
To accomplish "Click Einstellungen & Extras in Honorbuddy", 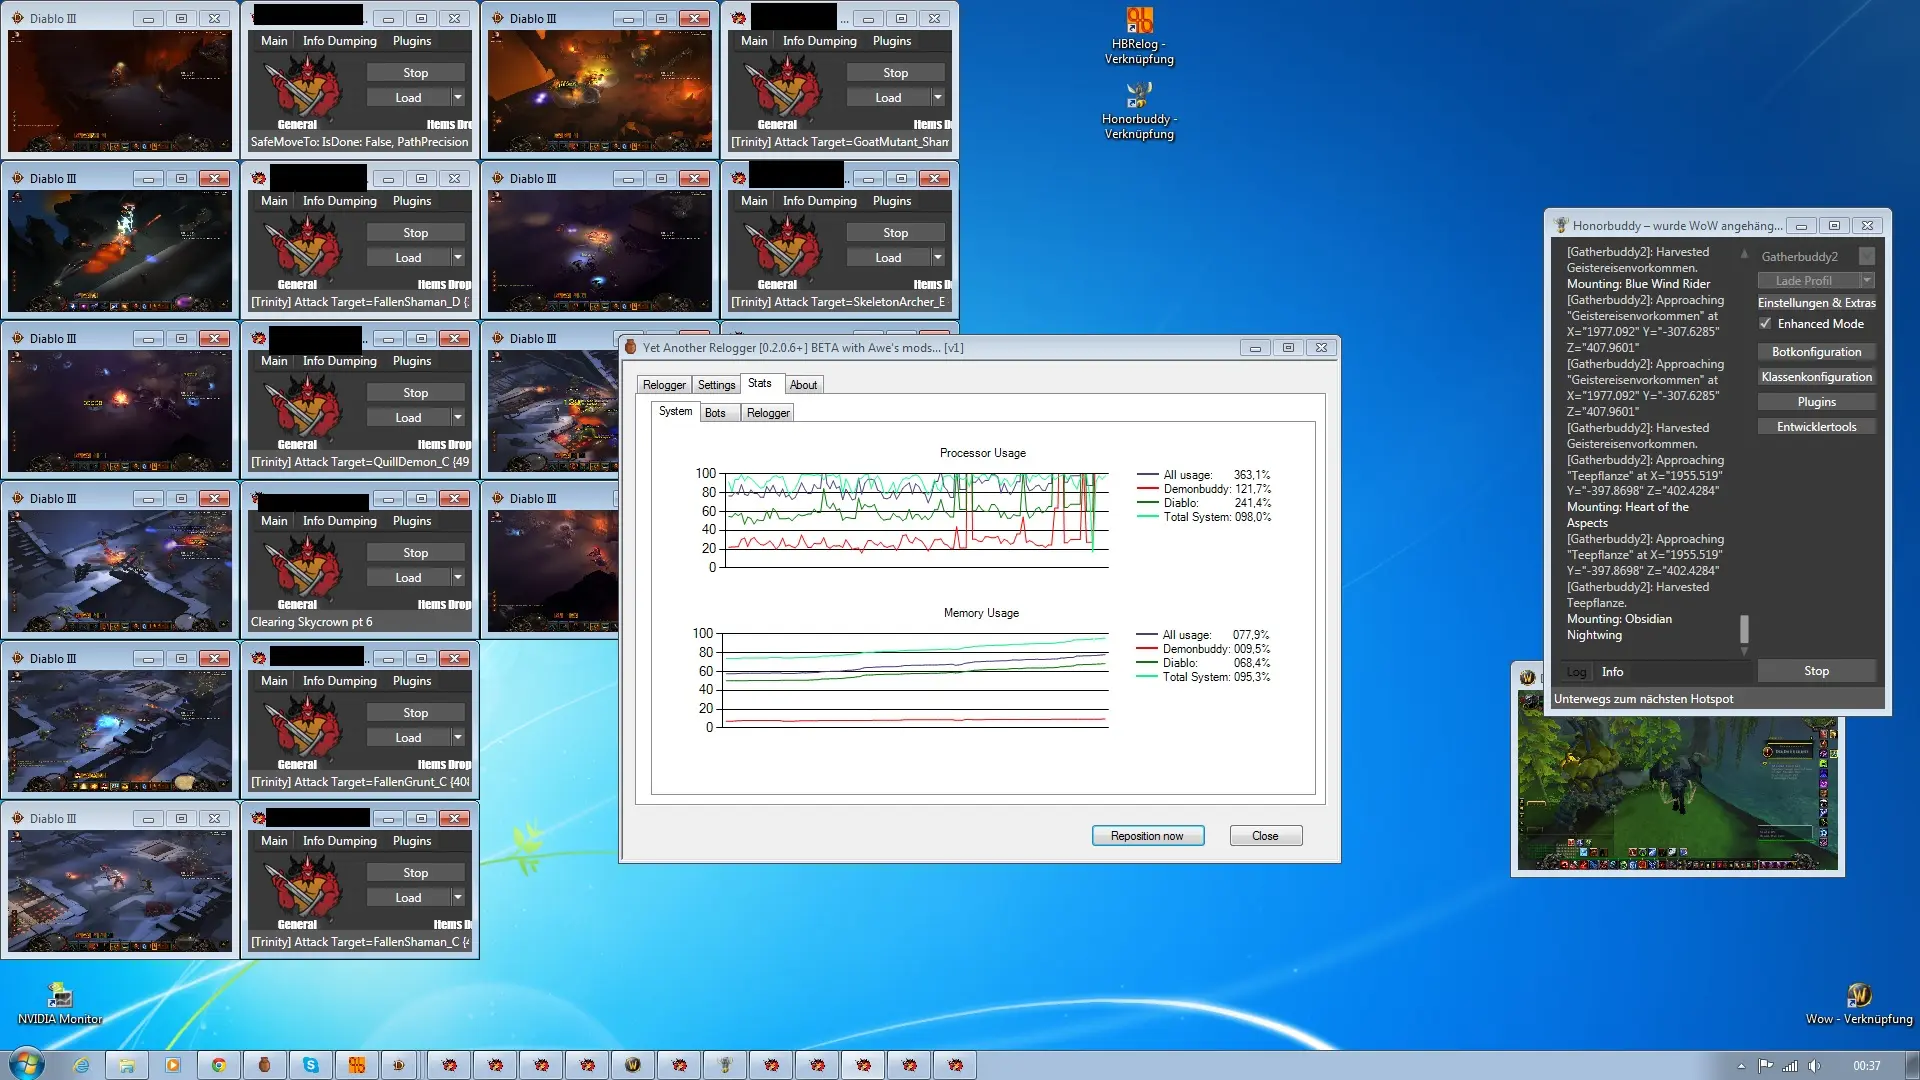I will coord(1816,303).
